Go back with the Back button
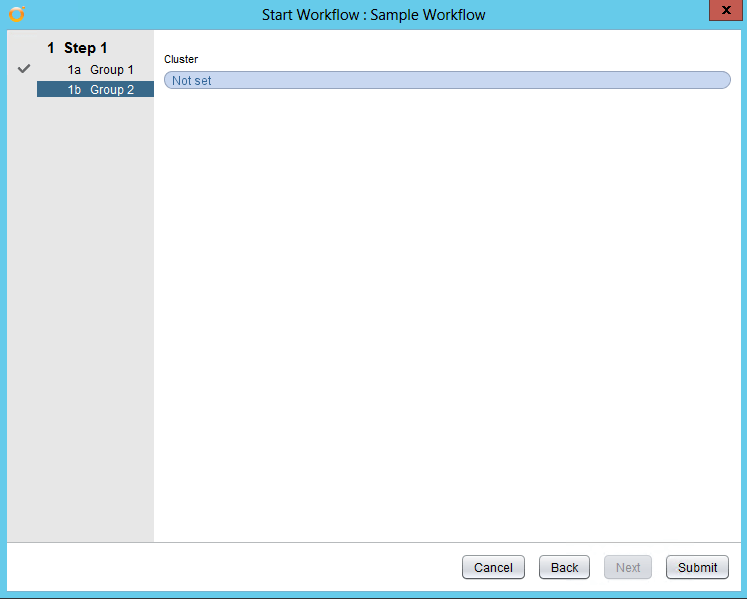This screenshot has width=747, height=599. tap(564, 567)
